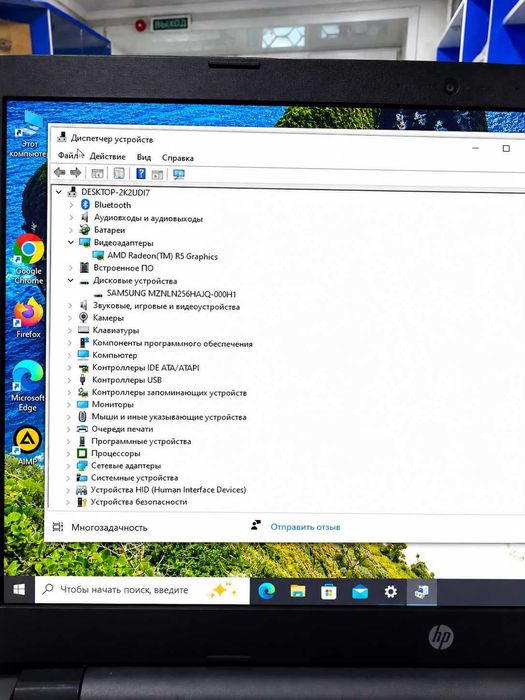Maximize the Диспетчер устройств window
Image resolution: width=525 pixels, height=700 pixels.
506,148
